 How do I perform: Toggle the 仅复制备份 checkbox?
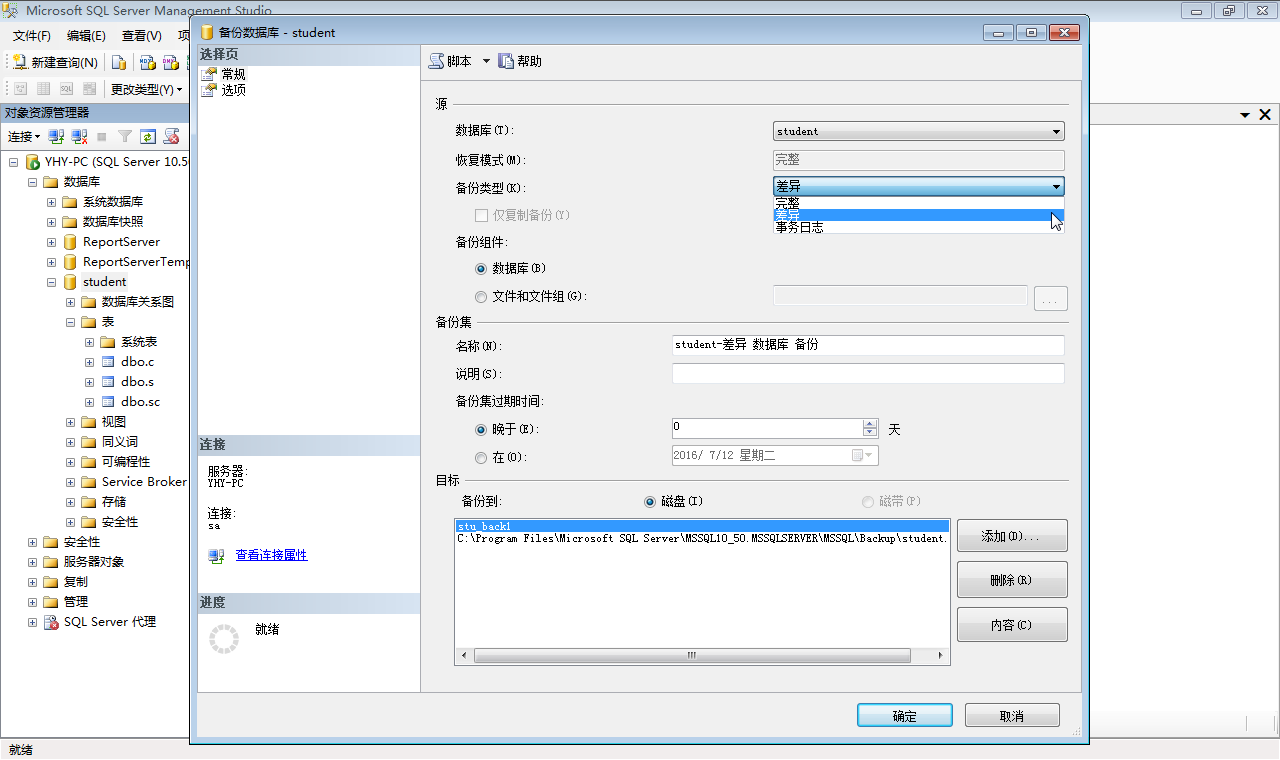[481, 215]
